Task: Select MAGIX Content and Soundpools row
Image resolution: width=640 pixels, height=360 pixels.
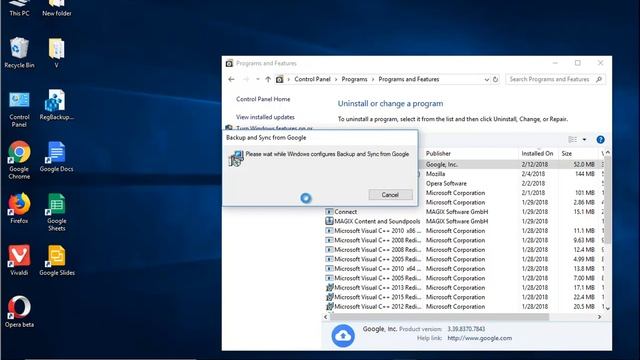Action: 464,221
